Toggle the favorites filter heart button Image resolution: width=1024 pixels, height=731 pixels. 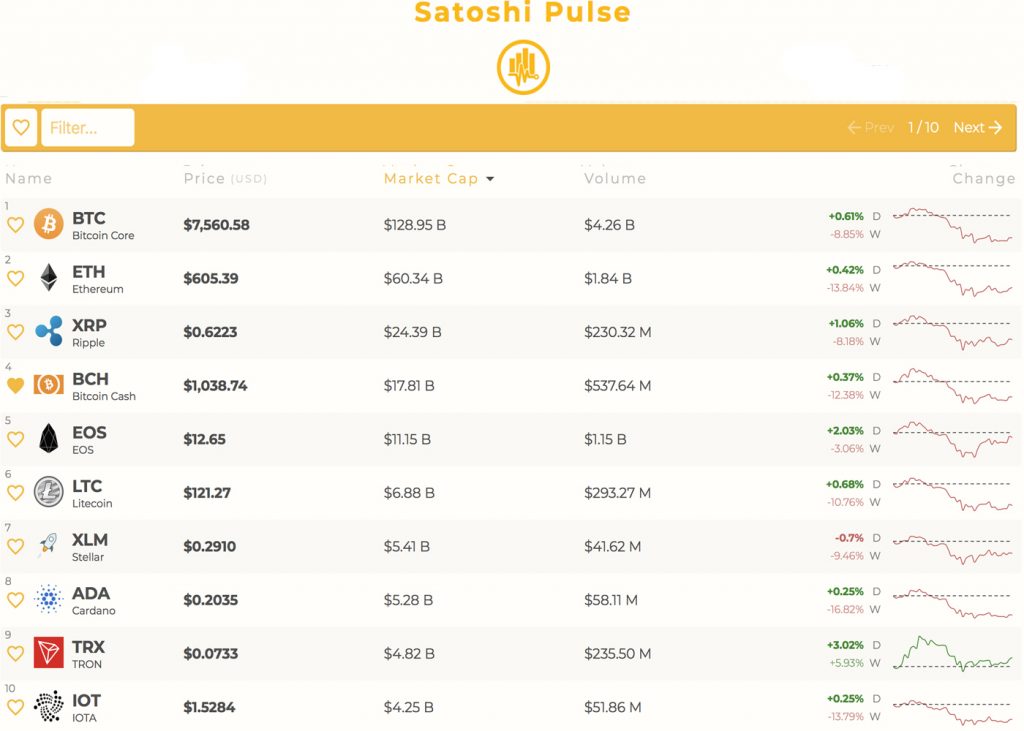click(21, 128)
